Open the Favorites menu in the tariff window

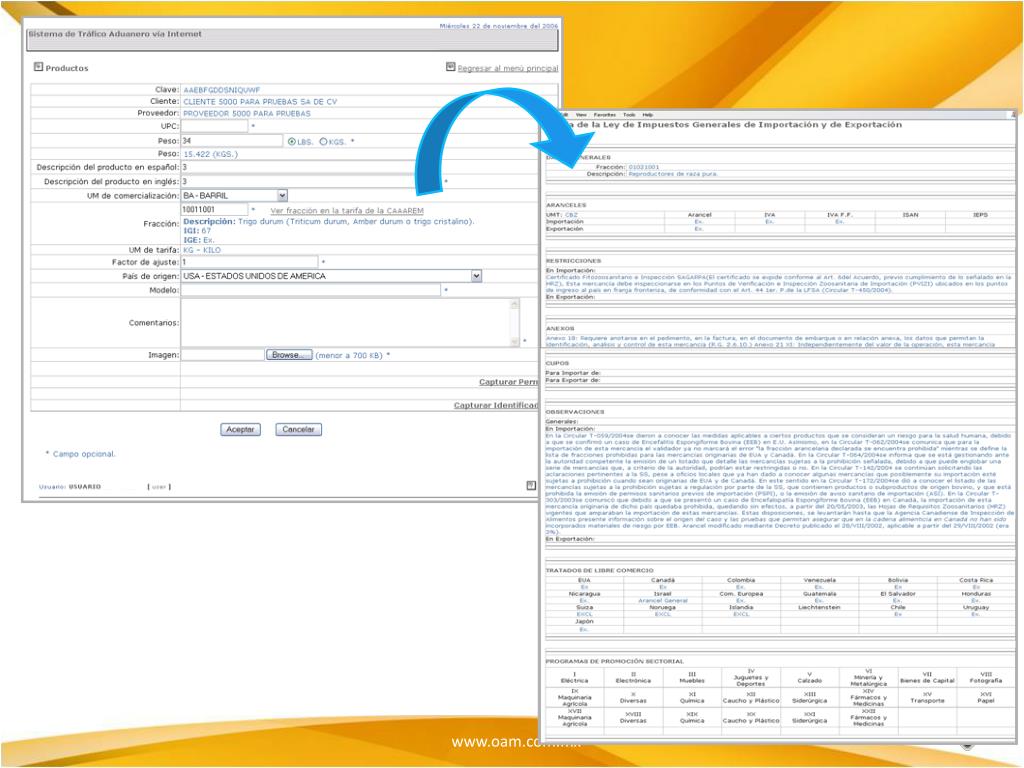(605, 114)
